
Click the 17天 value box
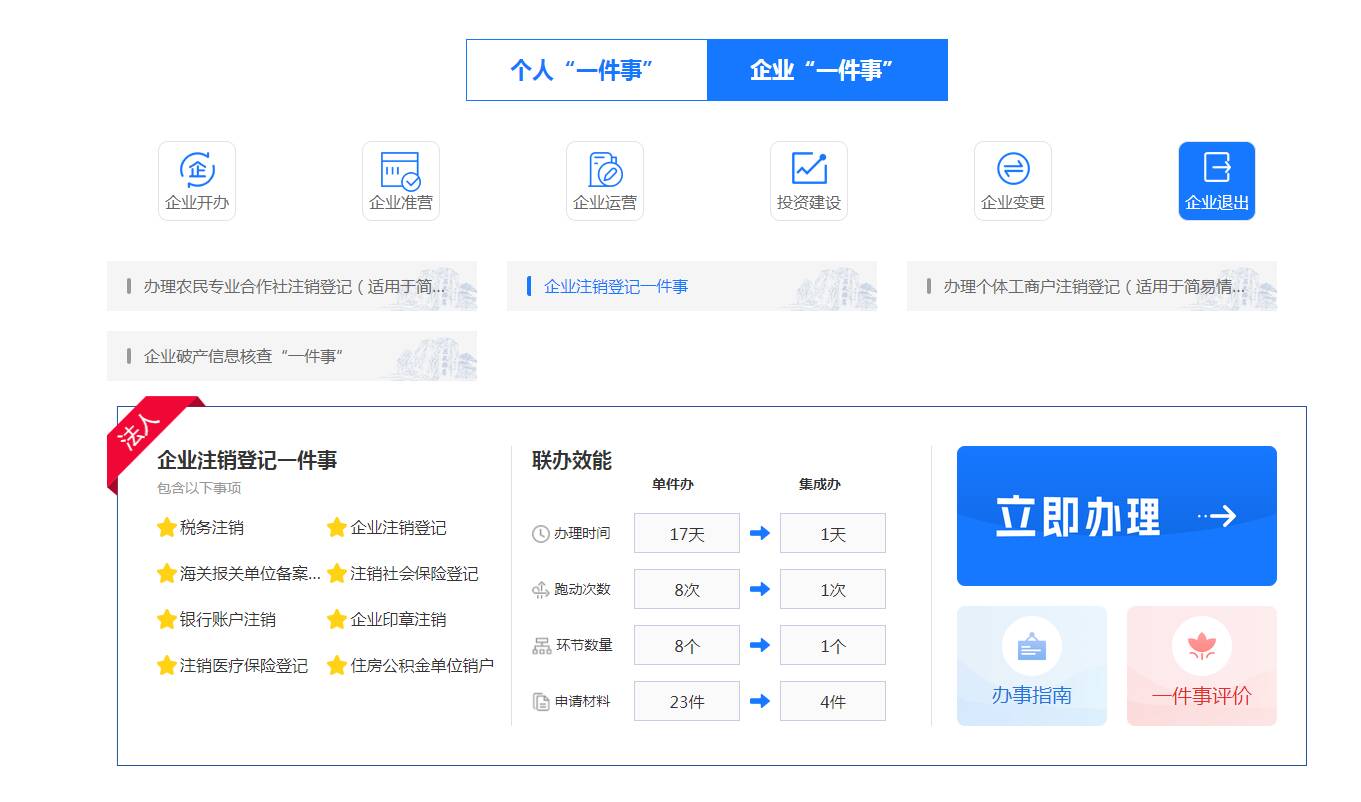tap(687, 533)
